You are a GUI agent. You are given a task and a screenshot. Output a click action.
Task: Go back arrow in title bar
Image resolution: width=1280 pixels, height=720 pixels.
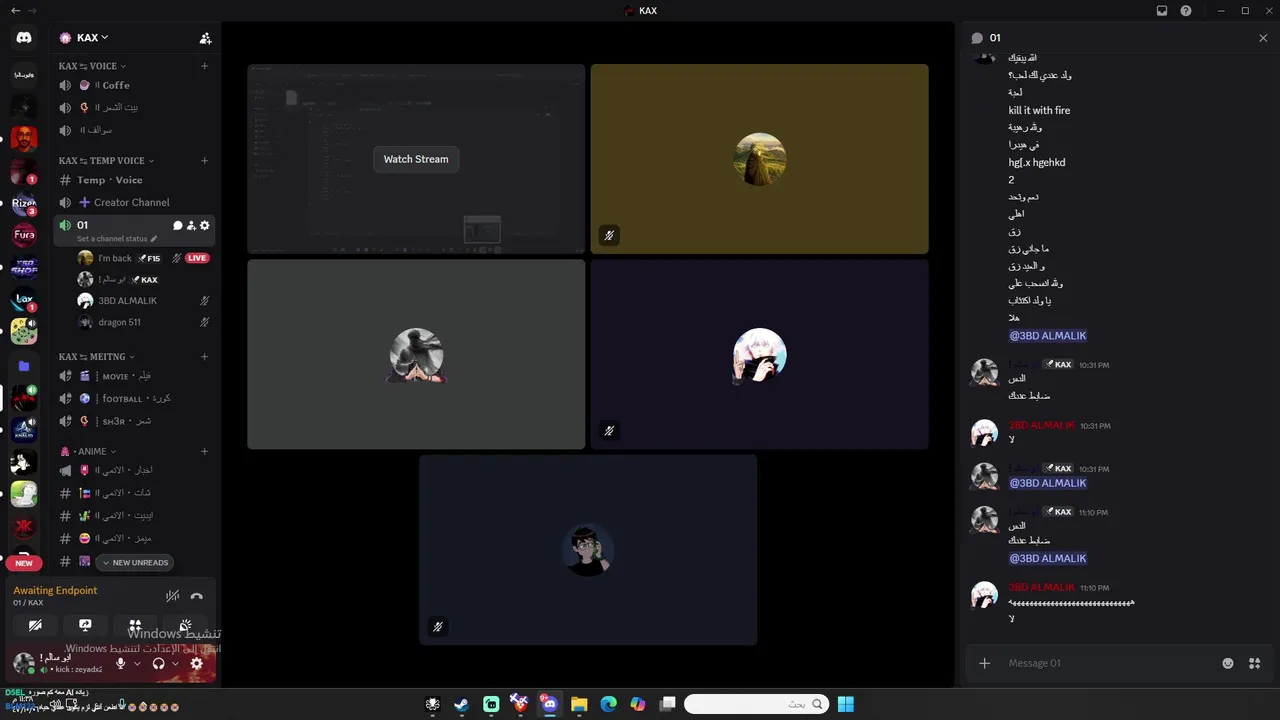pyautogui.click(x=14, y=11)
